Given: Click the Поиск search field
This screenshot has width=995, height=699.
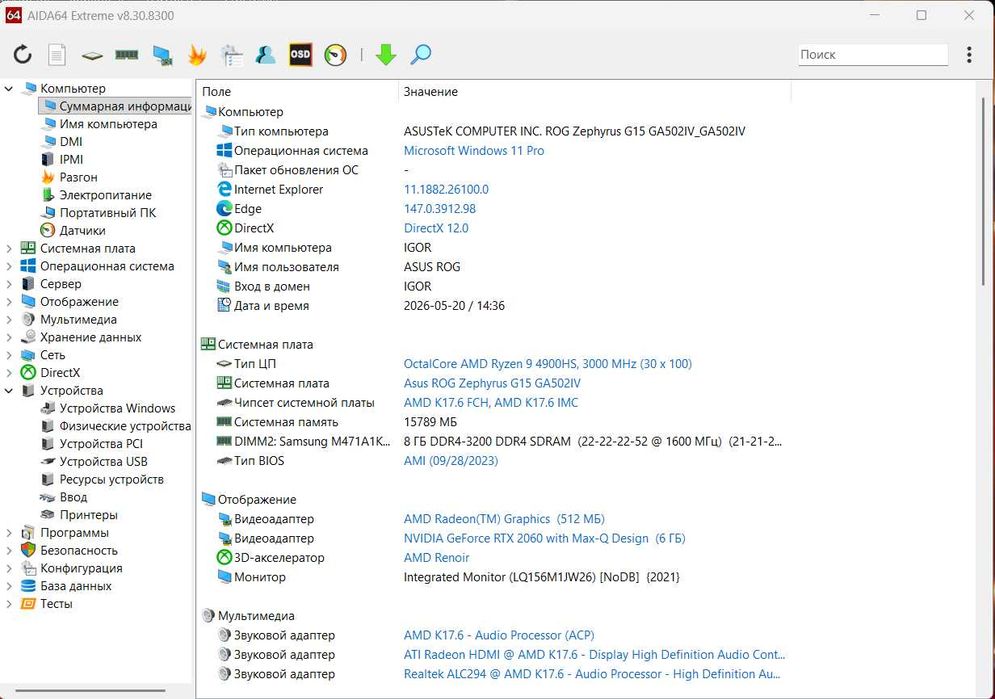Looking at the screenshot, I should (x=873, y=55).
